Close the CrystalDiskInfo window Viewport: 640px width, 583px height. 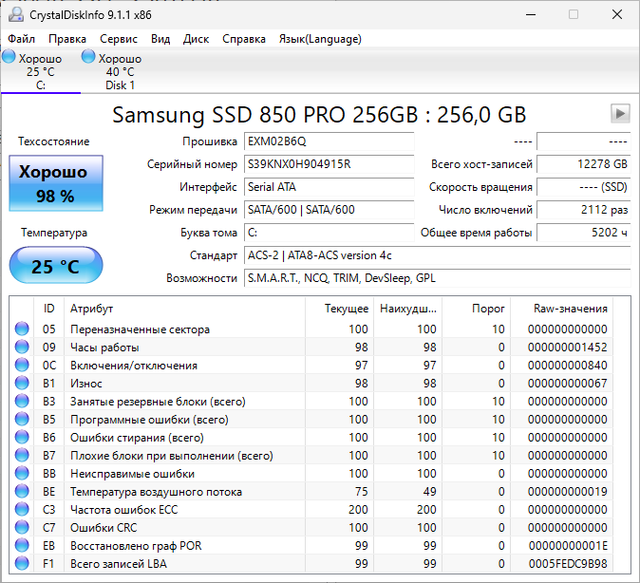click(617, 15)
